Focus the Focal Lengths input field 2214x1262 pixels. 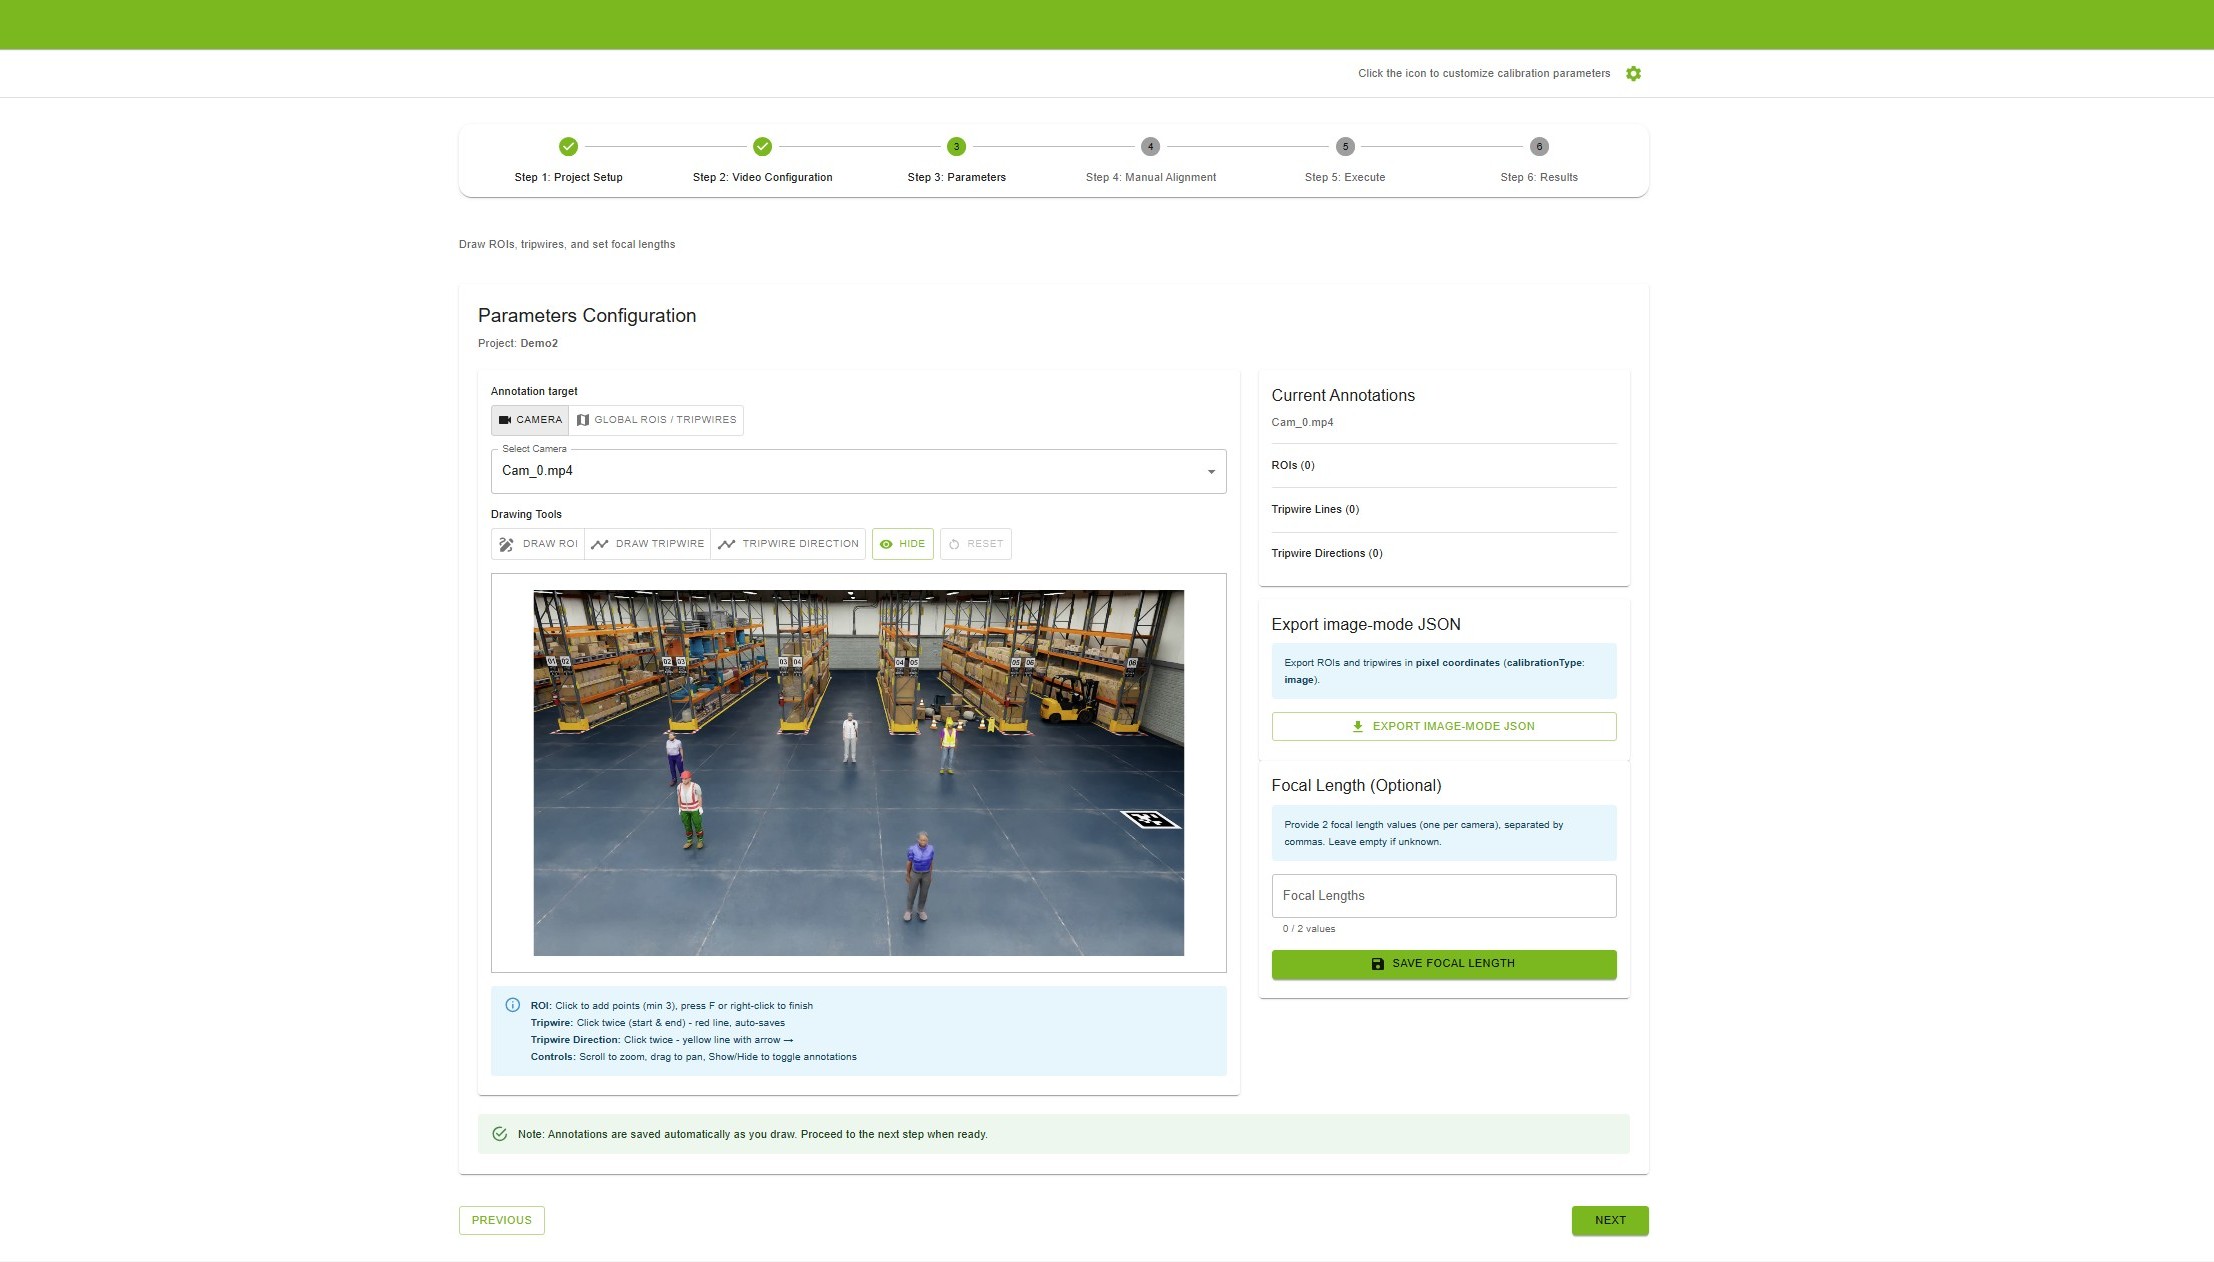click(x=1443, y=896)
